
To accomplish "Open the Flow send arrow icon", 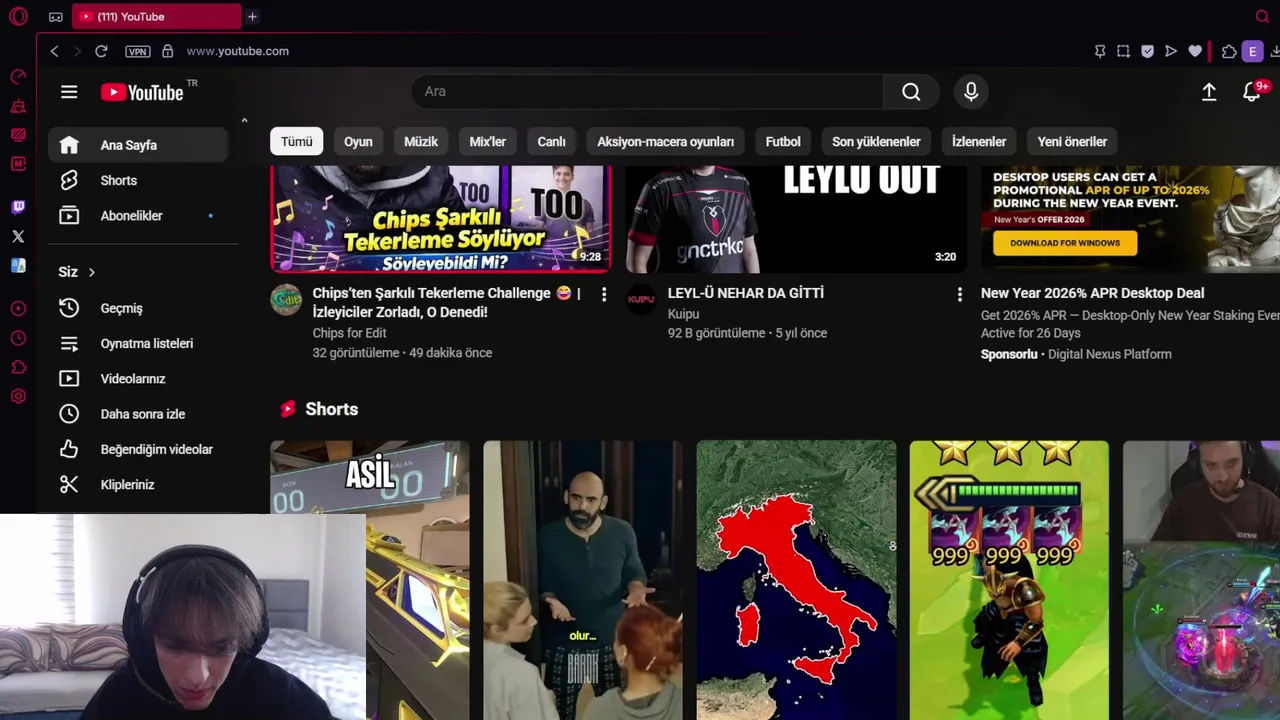I will (x=1171, y=51).
